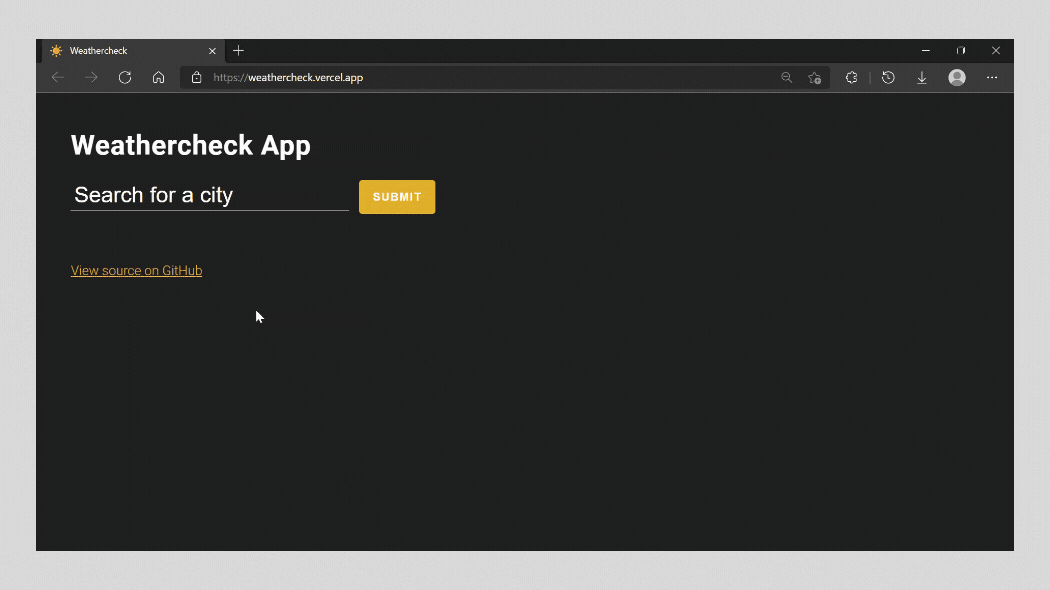1050x590 pixels.
Task: Go to the browser home page
Action: pos(158,78)
